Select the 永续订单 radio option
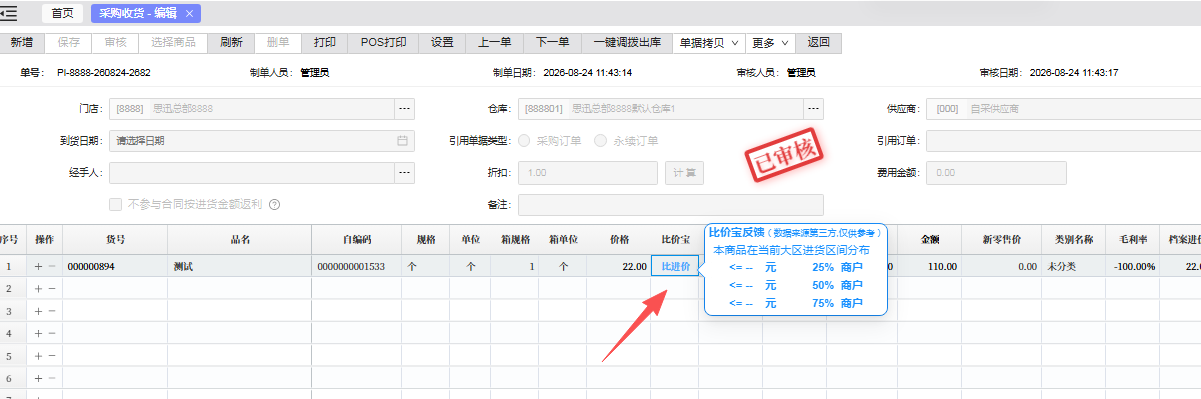This screenshot has width=1201, height=399. tap(601, 141)
